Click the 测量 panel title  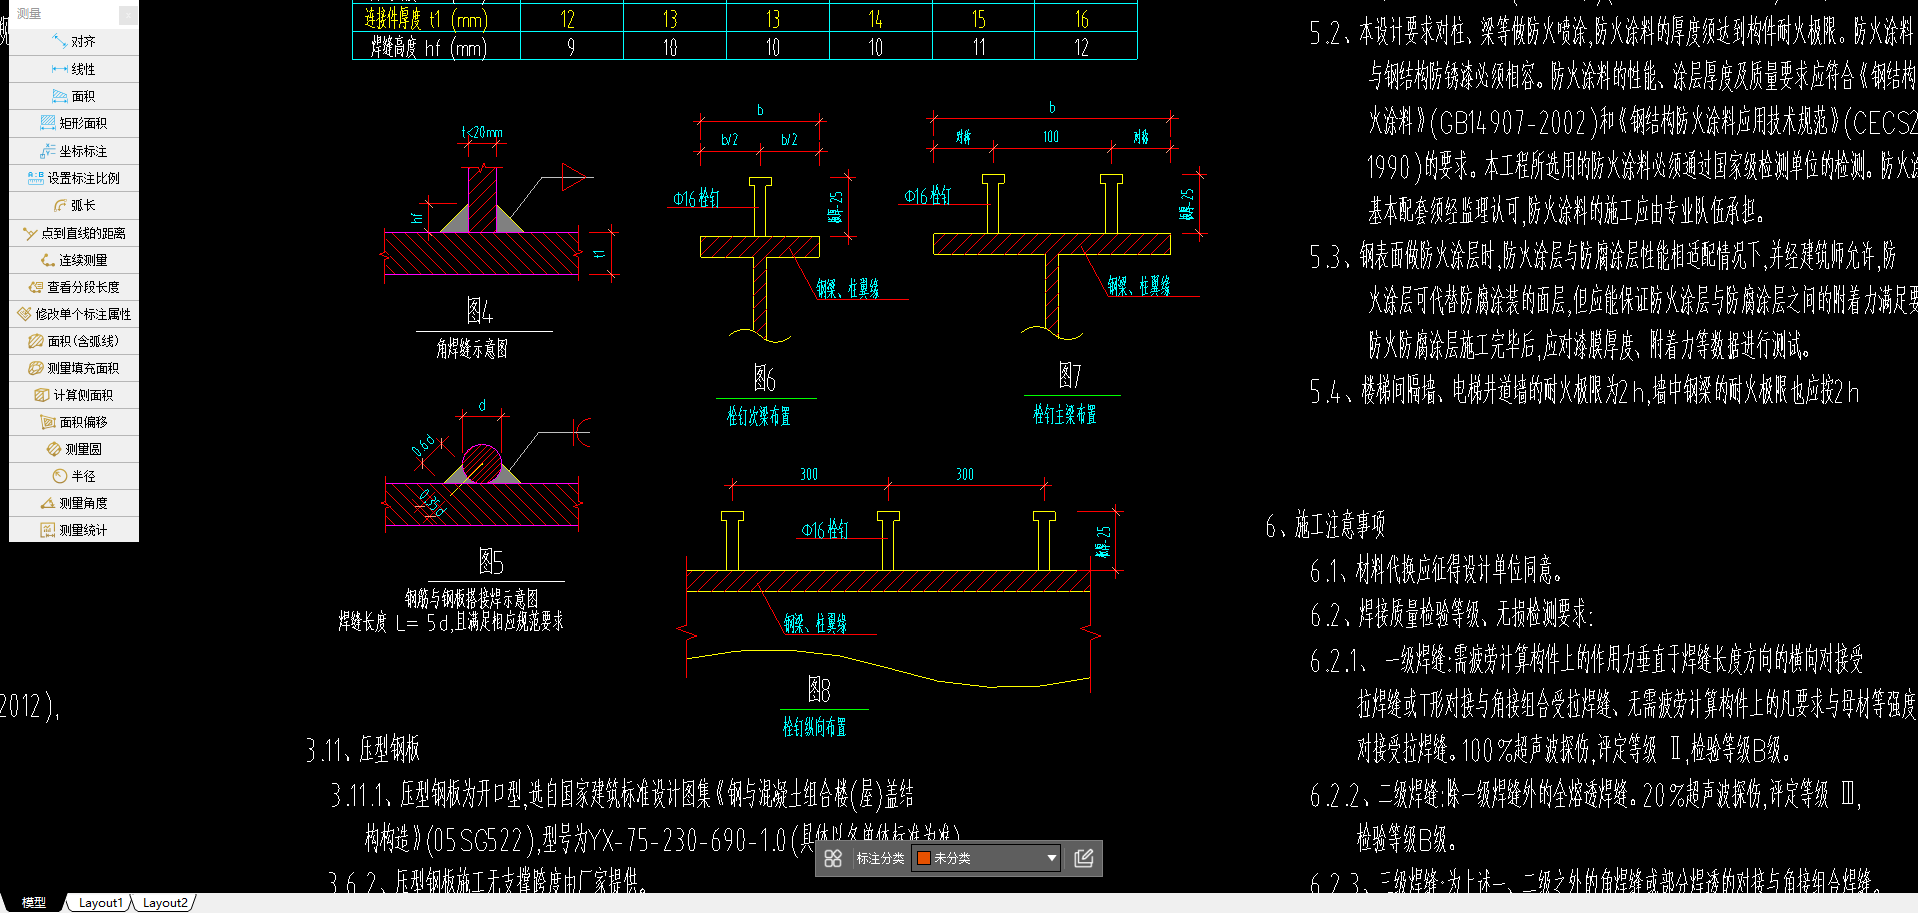pos(30,14)
